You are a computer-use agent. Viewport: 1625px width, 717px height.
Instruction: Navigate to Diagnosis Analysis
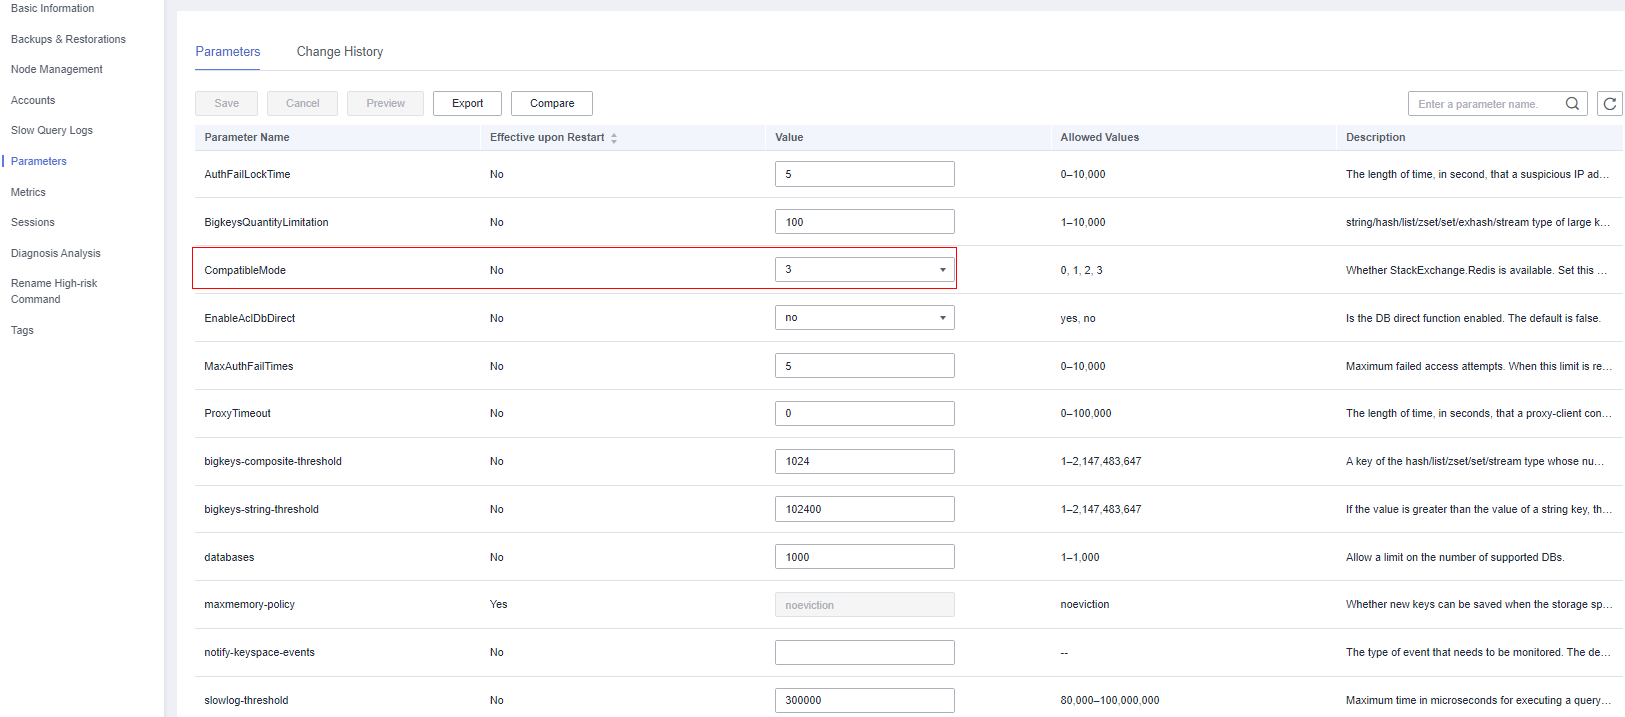(56, 254)
